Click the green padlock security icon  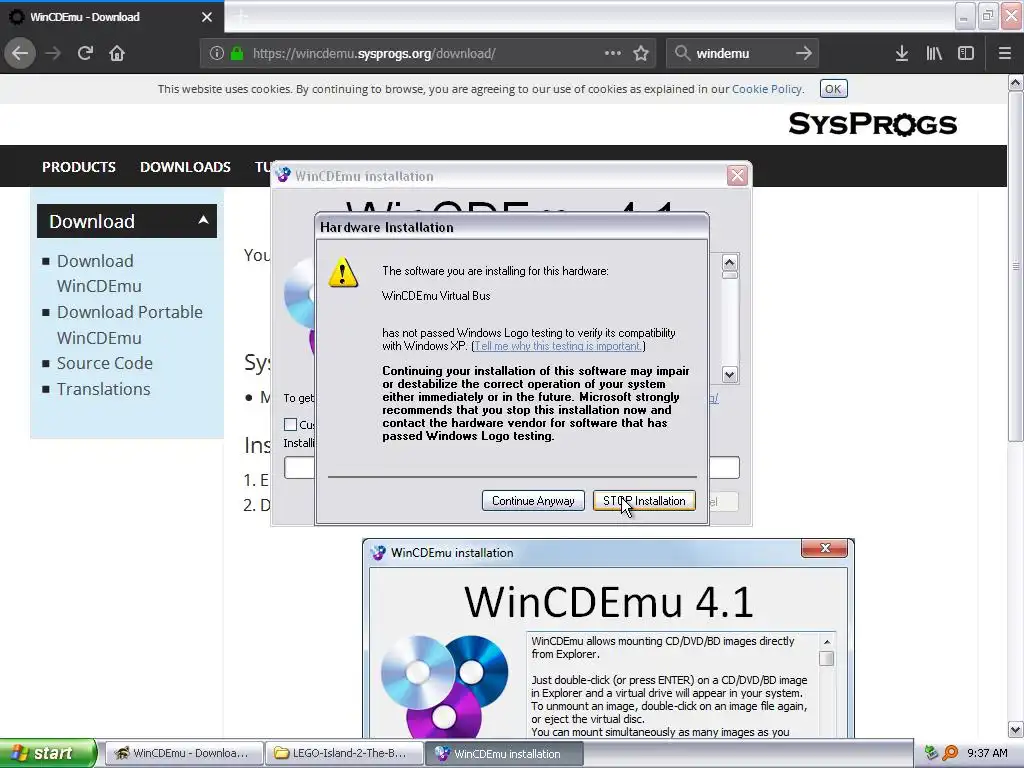click(237, 53)
